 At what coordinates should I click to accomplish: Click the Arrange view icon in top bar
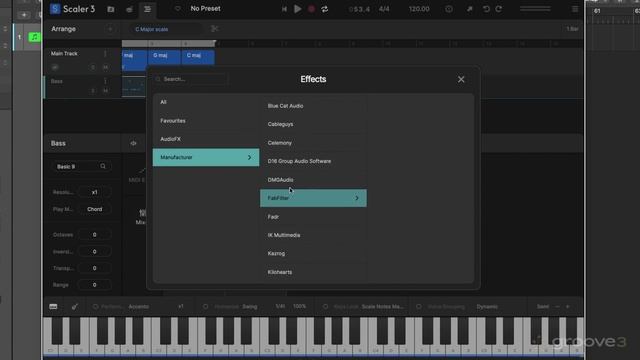point(147,9)
